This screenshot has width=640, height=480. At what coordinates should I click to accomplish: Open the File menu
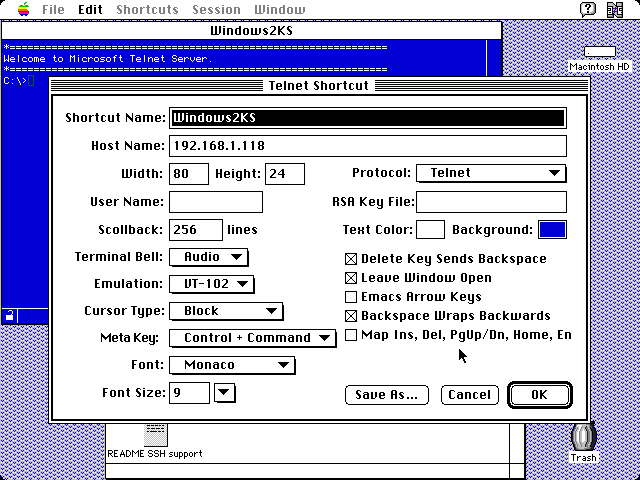[53, 9]
